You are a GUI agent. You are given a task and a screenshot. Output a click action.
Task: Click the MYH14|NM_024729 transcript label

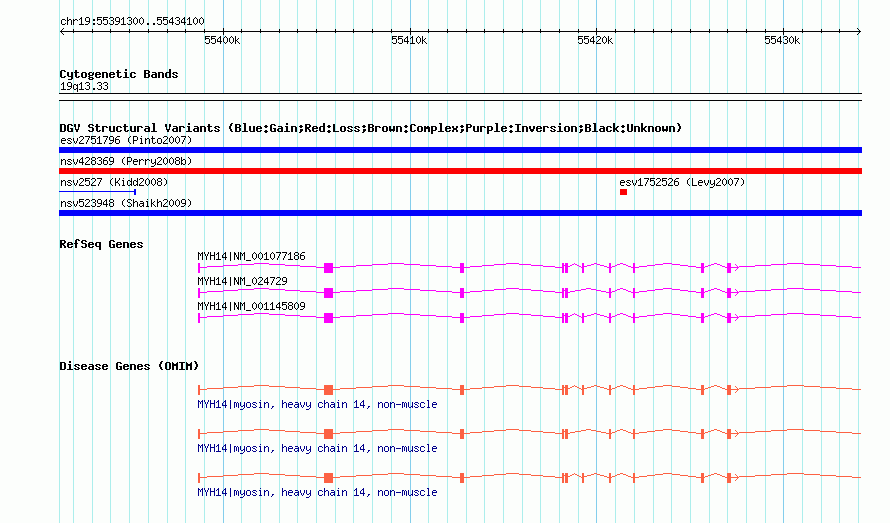coord(242,281)
